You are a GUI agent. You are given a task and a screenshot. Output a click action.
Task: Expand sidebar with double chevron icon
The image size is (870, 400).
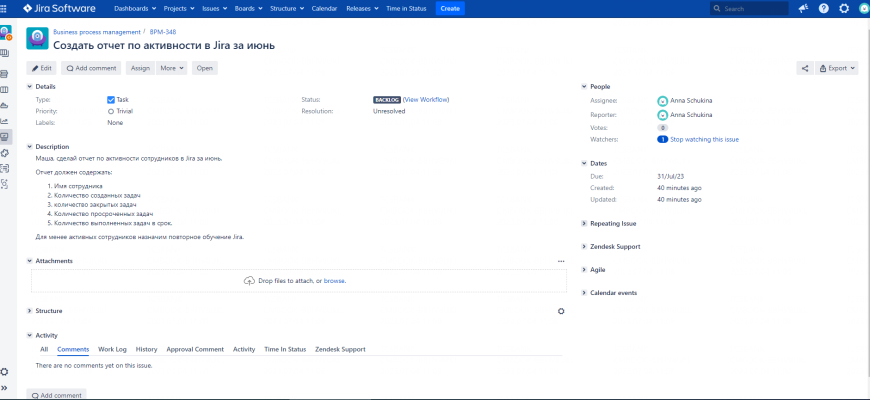(5, 388)
